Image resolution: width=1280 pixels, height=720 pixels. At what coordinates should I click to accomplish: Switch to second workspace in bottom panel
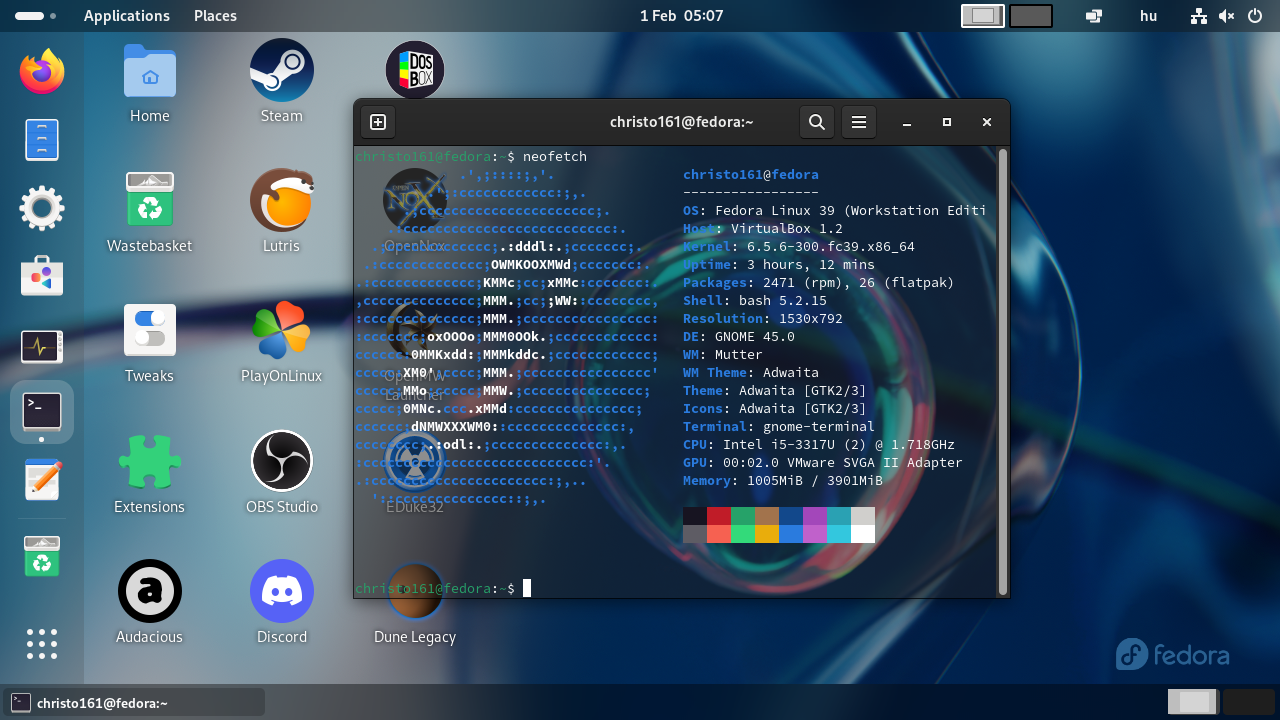tap(1249, 702)
